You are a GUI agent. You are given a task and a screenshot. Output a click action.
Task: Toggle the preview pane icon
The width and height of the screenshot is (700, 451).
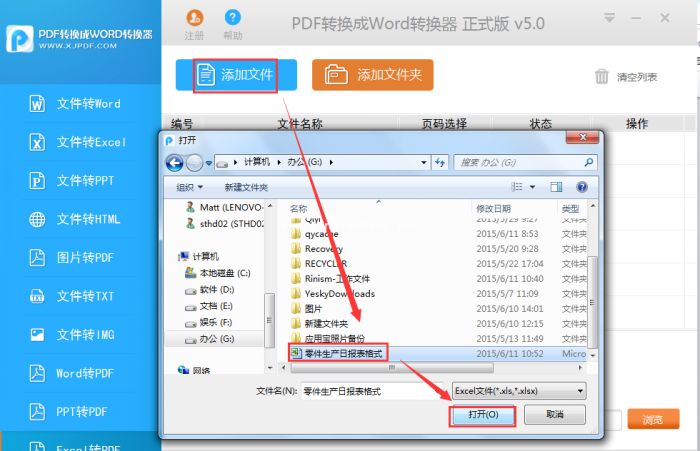click(x=556, y=187)
